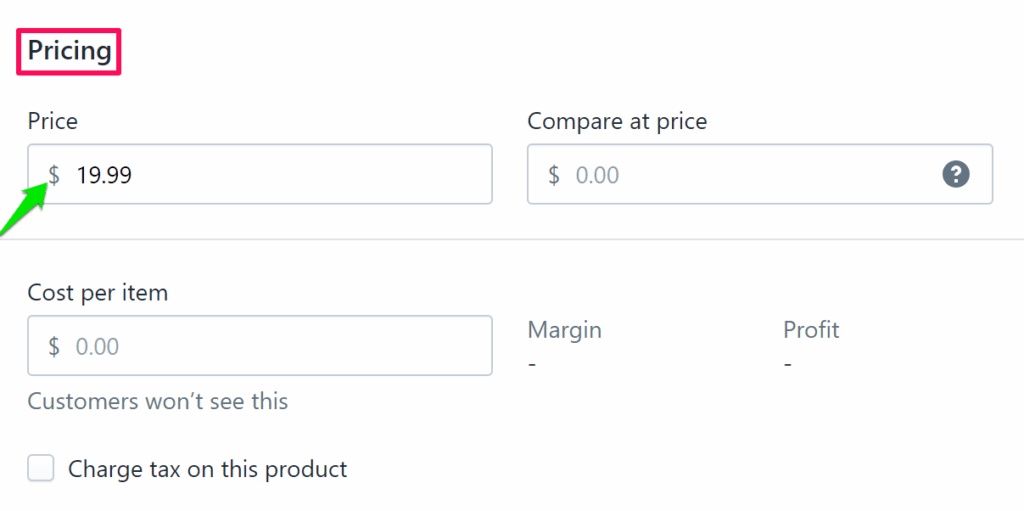
Task: Click into the Compare at price input
Action: [740, 175]
